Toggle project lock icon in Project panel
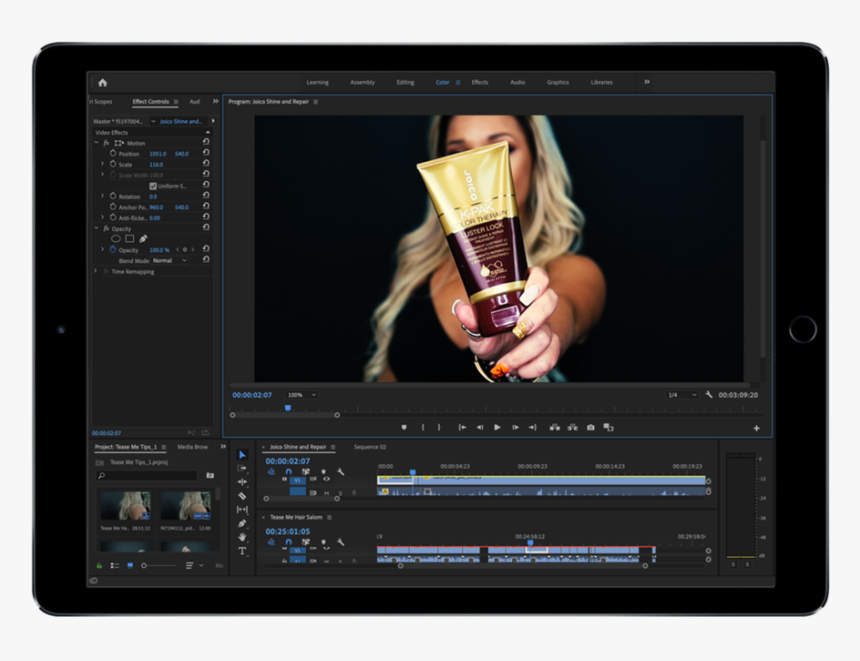This screenshot has width=860, height=661. click(x=99, y=566)
